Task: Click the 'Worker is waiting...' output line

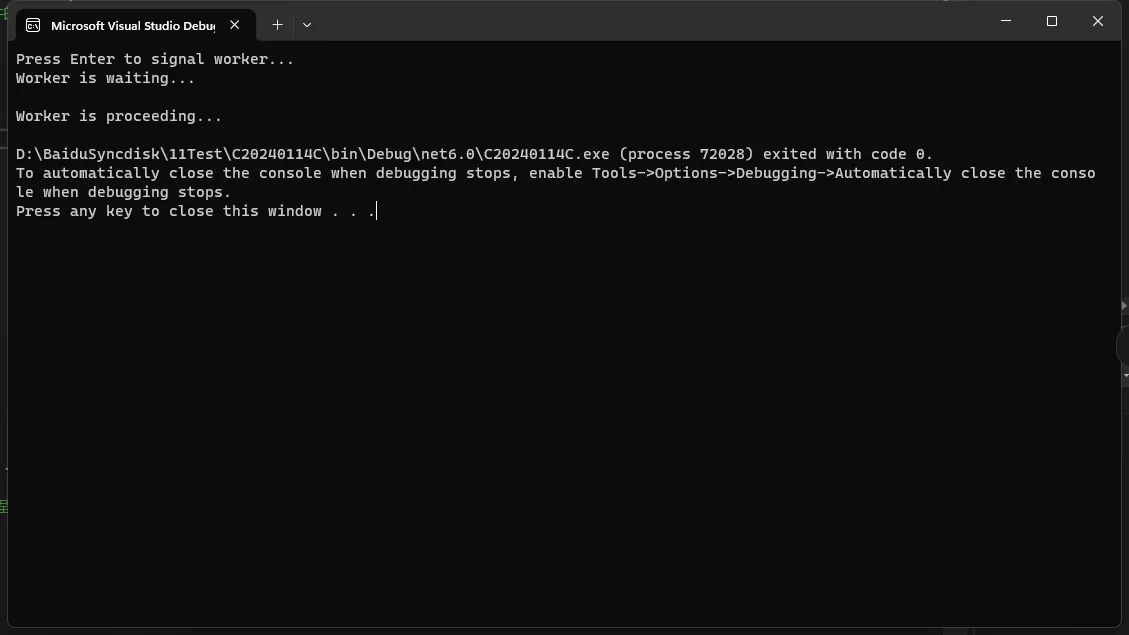Action: tap(105, 78)
